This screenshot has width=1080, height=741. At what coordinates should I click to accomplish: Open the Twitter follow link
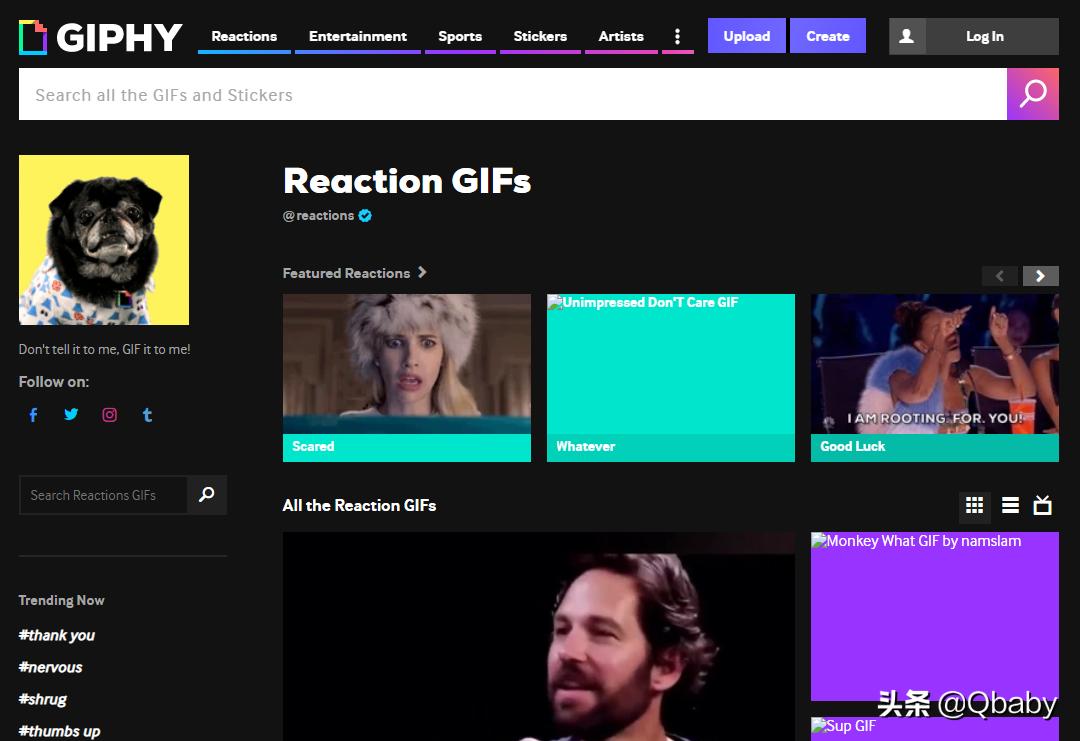(71, 415)
